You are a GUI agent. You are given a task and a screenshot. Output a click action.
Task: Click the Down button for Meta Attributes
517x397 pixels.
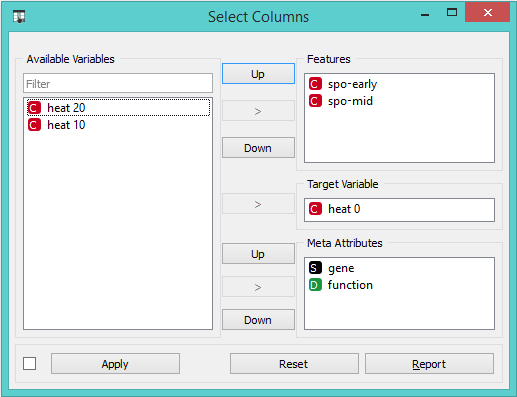point(258,320)
